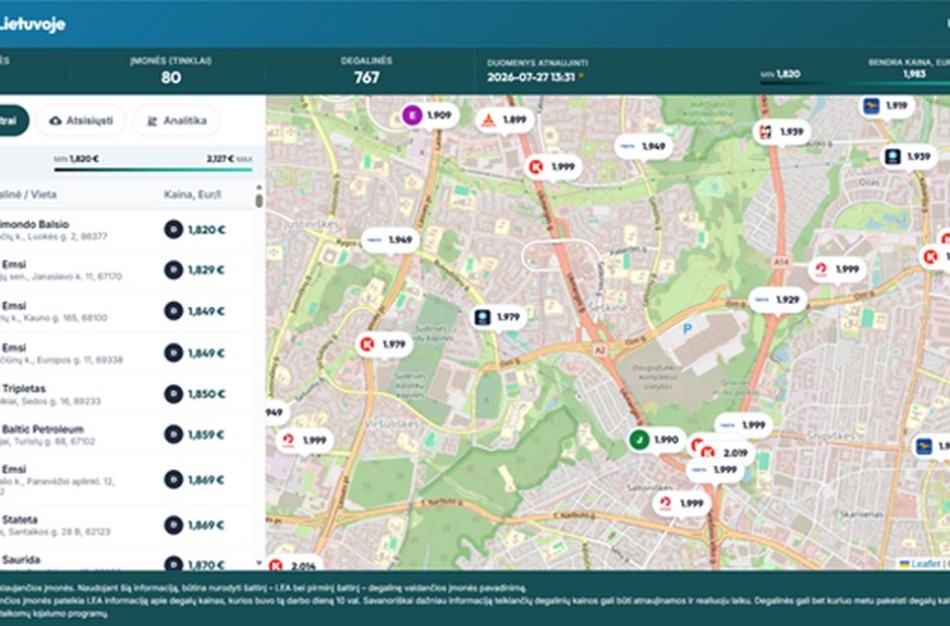Click the red K marker priced 1.999
Screen dimensions: 950x626
click(x=553, y=167)
